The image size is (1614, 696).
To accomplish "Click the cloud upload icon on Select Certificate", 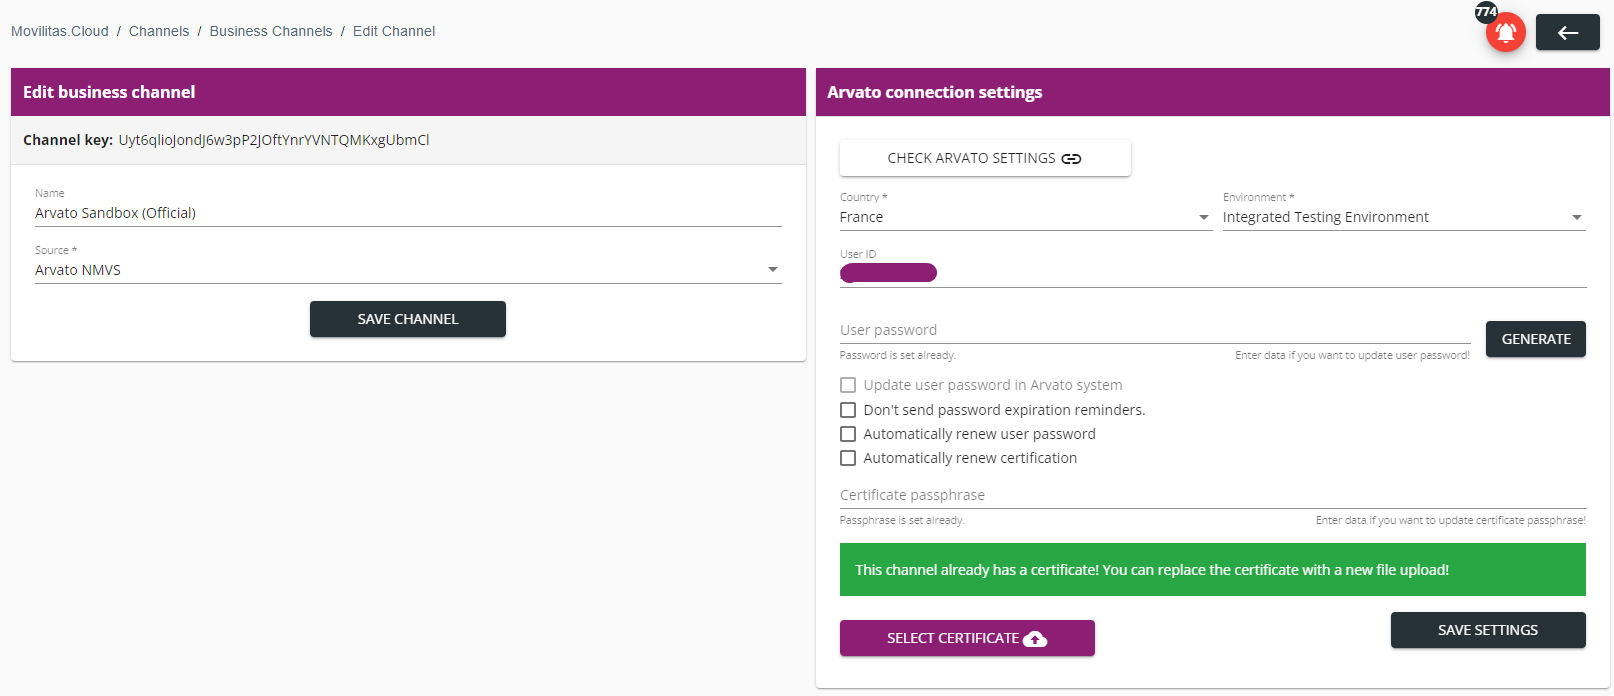I will (1036, 639).
